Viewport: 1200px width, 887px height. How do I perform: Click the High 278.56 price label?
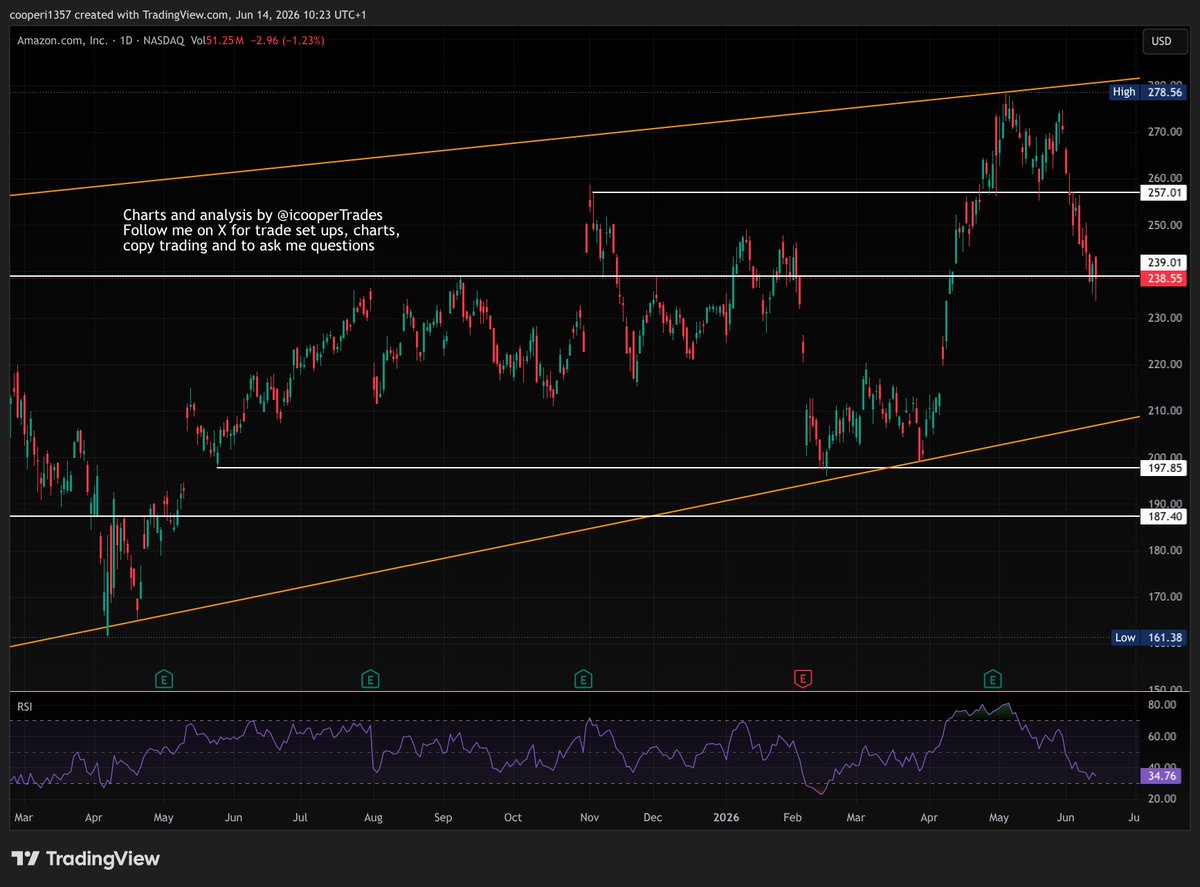click(1148, 92)
